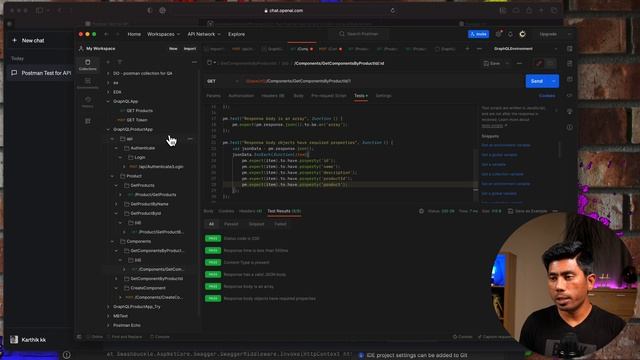Go back with Postman back arrow
Viewport: 640px width, 360px height.
(106, 34)
